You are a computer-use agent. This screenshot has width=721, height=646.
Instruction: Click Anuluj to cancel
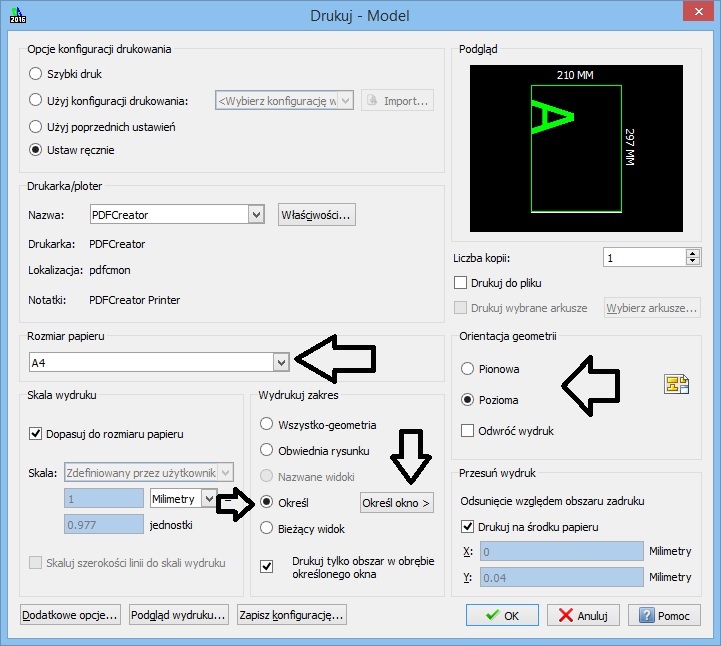[583, 615]
